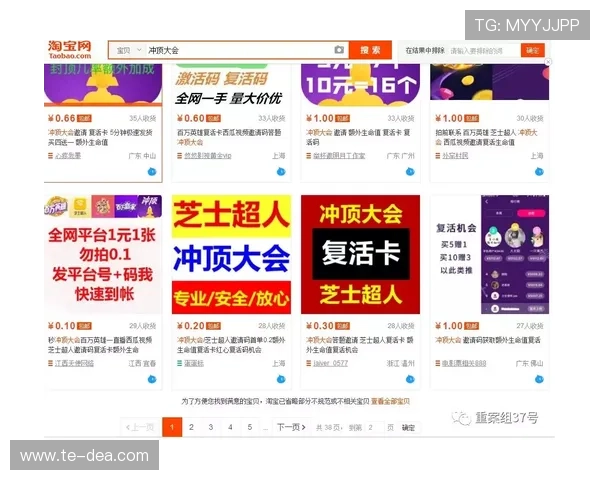Open the shop icon on the ¥0.20 card
Image resolution: width=600 pixels, height=480 pixels.
pos(179,363)
